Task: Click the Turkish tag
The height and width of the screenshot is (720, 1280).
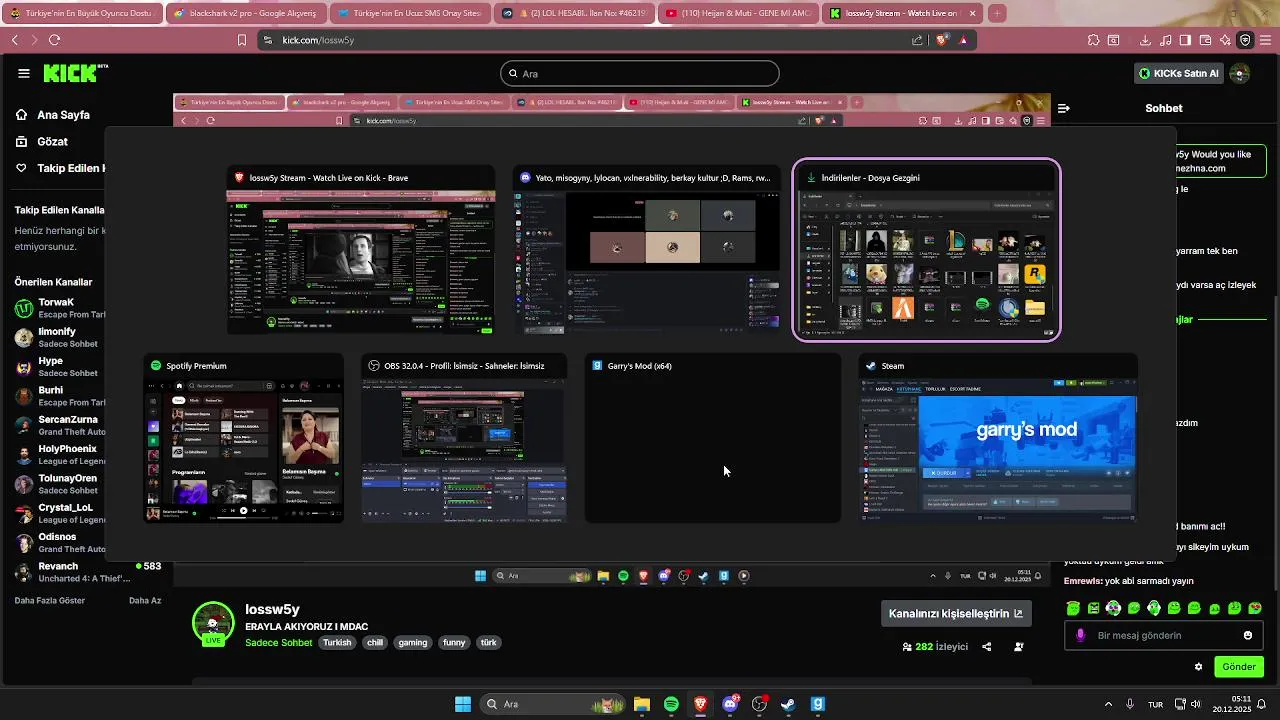Action: pyautogui.click(x=337, y=643)
